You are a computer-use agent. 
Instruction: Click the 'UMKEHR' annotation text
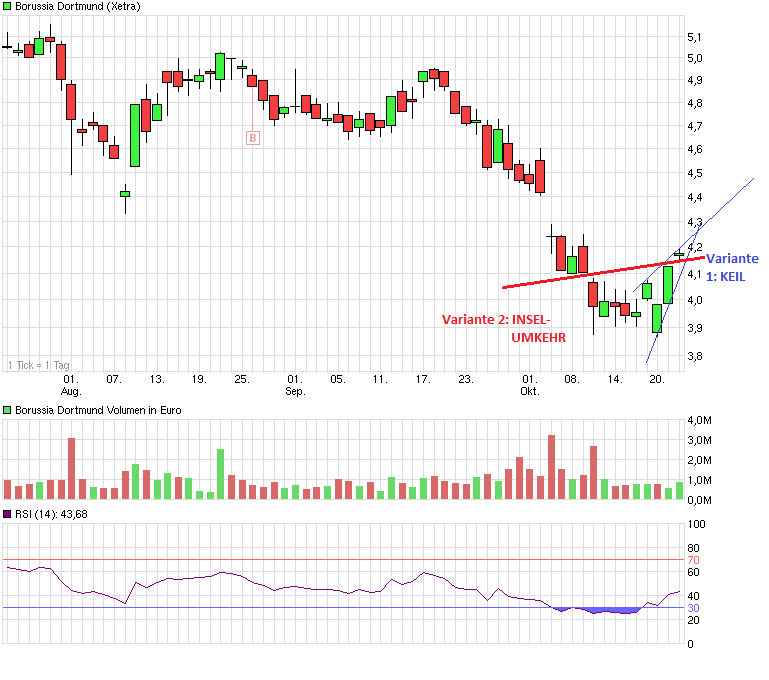pyautogui.click(x=538, y=337)
